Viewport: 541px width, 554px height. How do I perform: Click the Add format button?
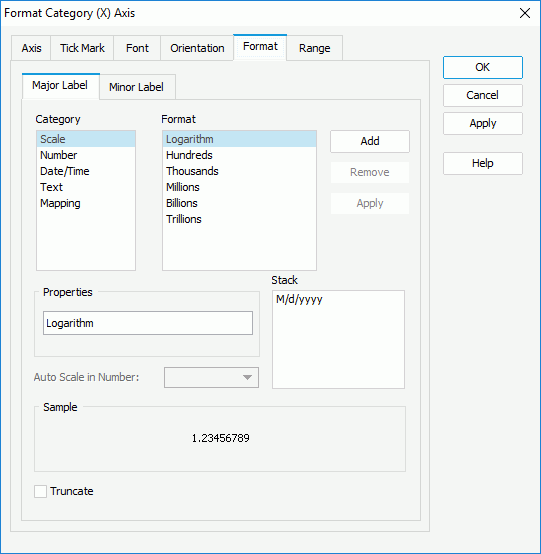370,141
